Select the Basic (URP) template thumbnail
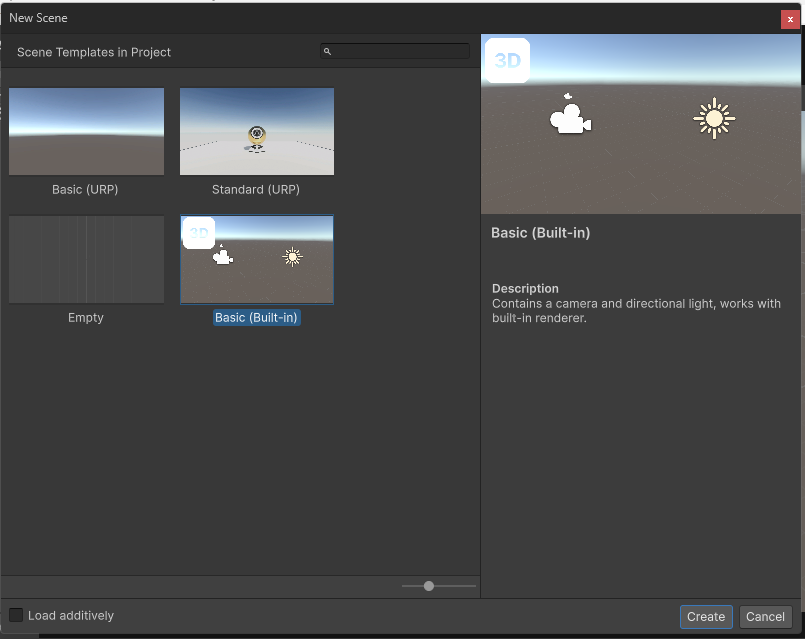The image size is (805, 639). pos(86,131)
